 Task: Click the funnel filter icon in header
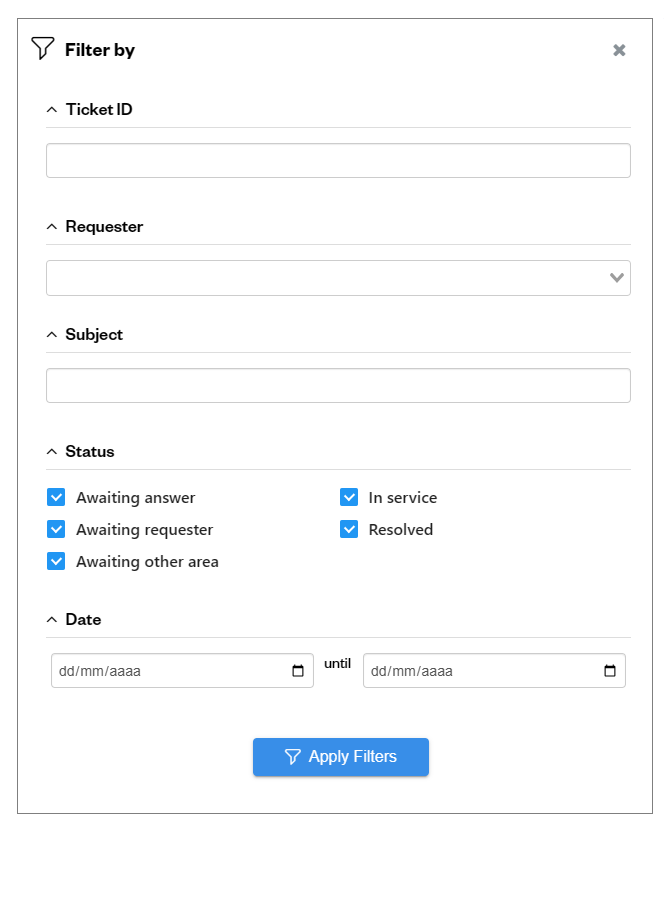coord(42,48)
